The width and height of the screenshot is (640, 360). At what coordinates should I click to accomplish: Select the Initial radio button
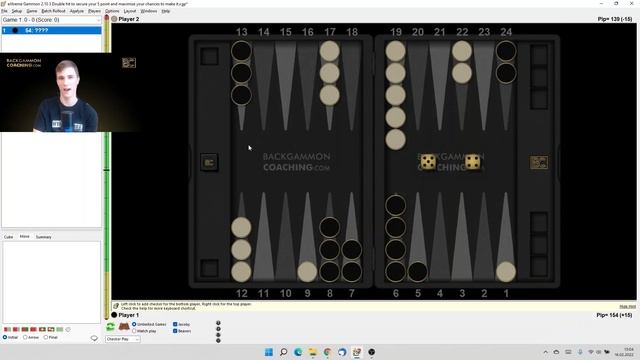[x=5, y=338]
